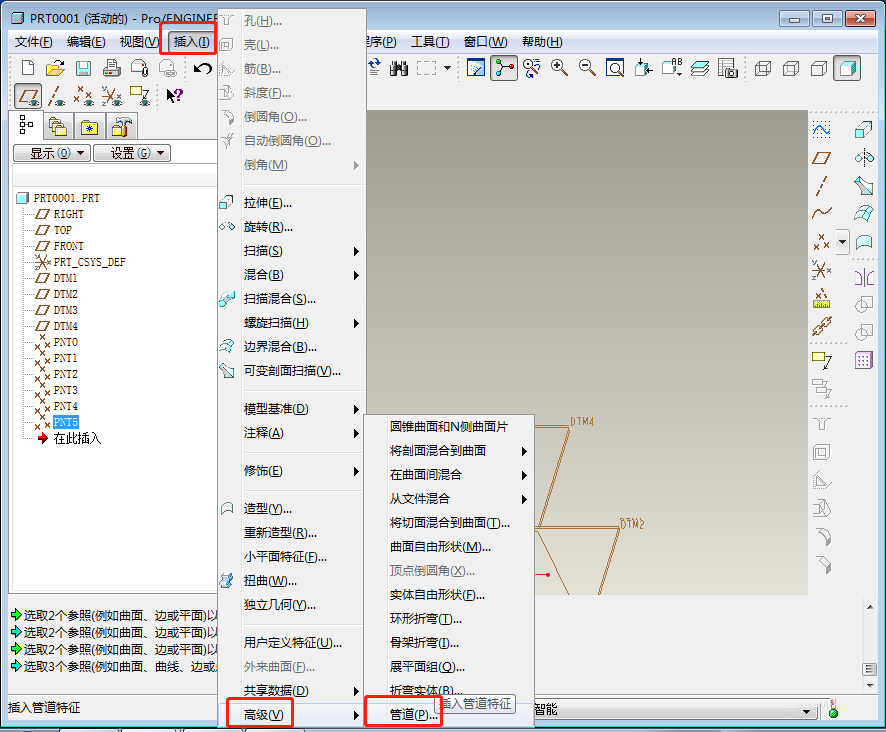
Task: Open the 显示(O) dropdown
Action: pos(51,153)
